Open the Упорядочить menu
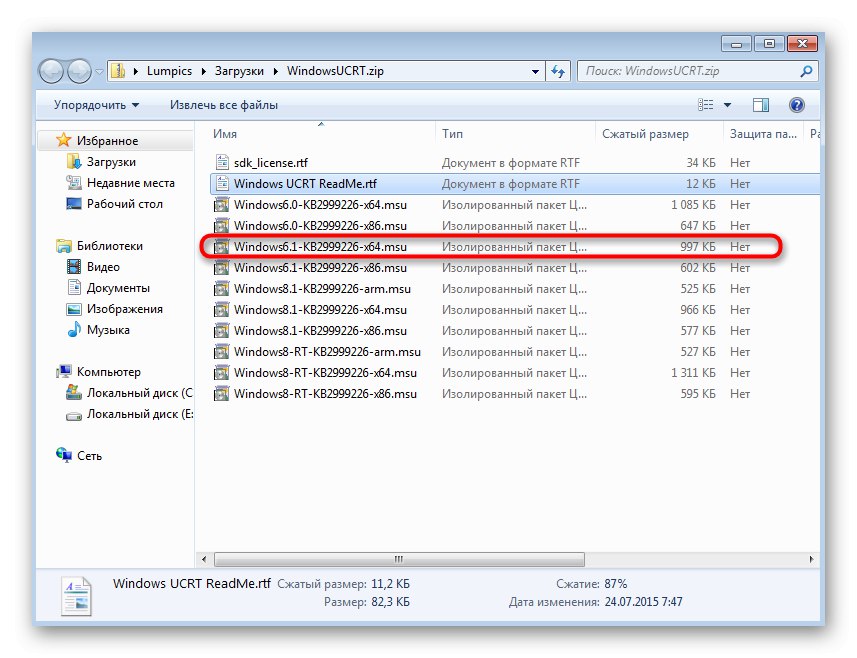Viewport: 857px width, 658px height. (96, 105)
